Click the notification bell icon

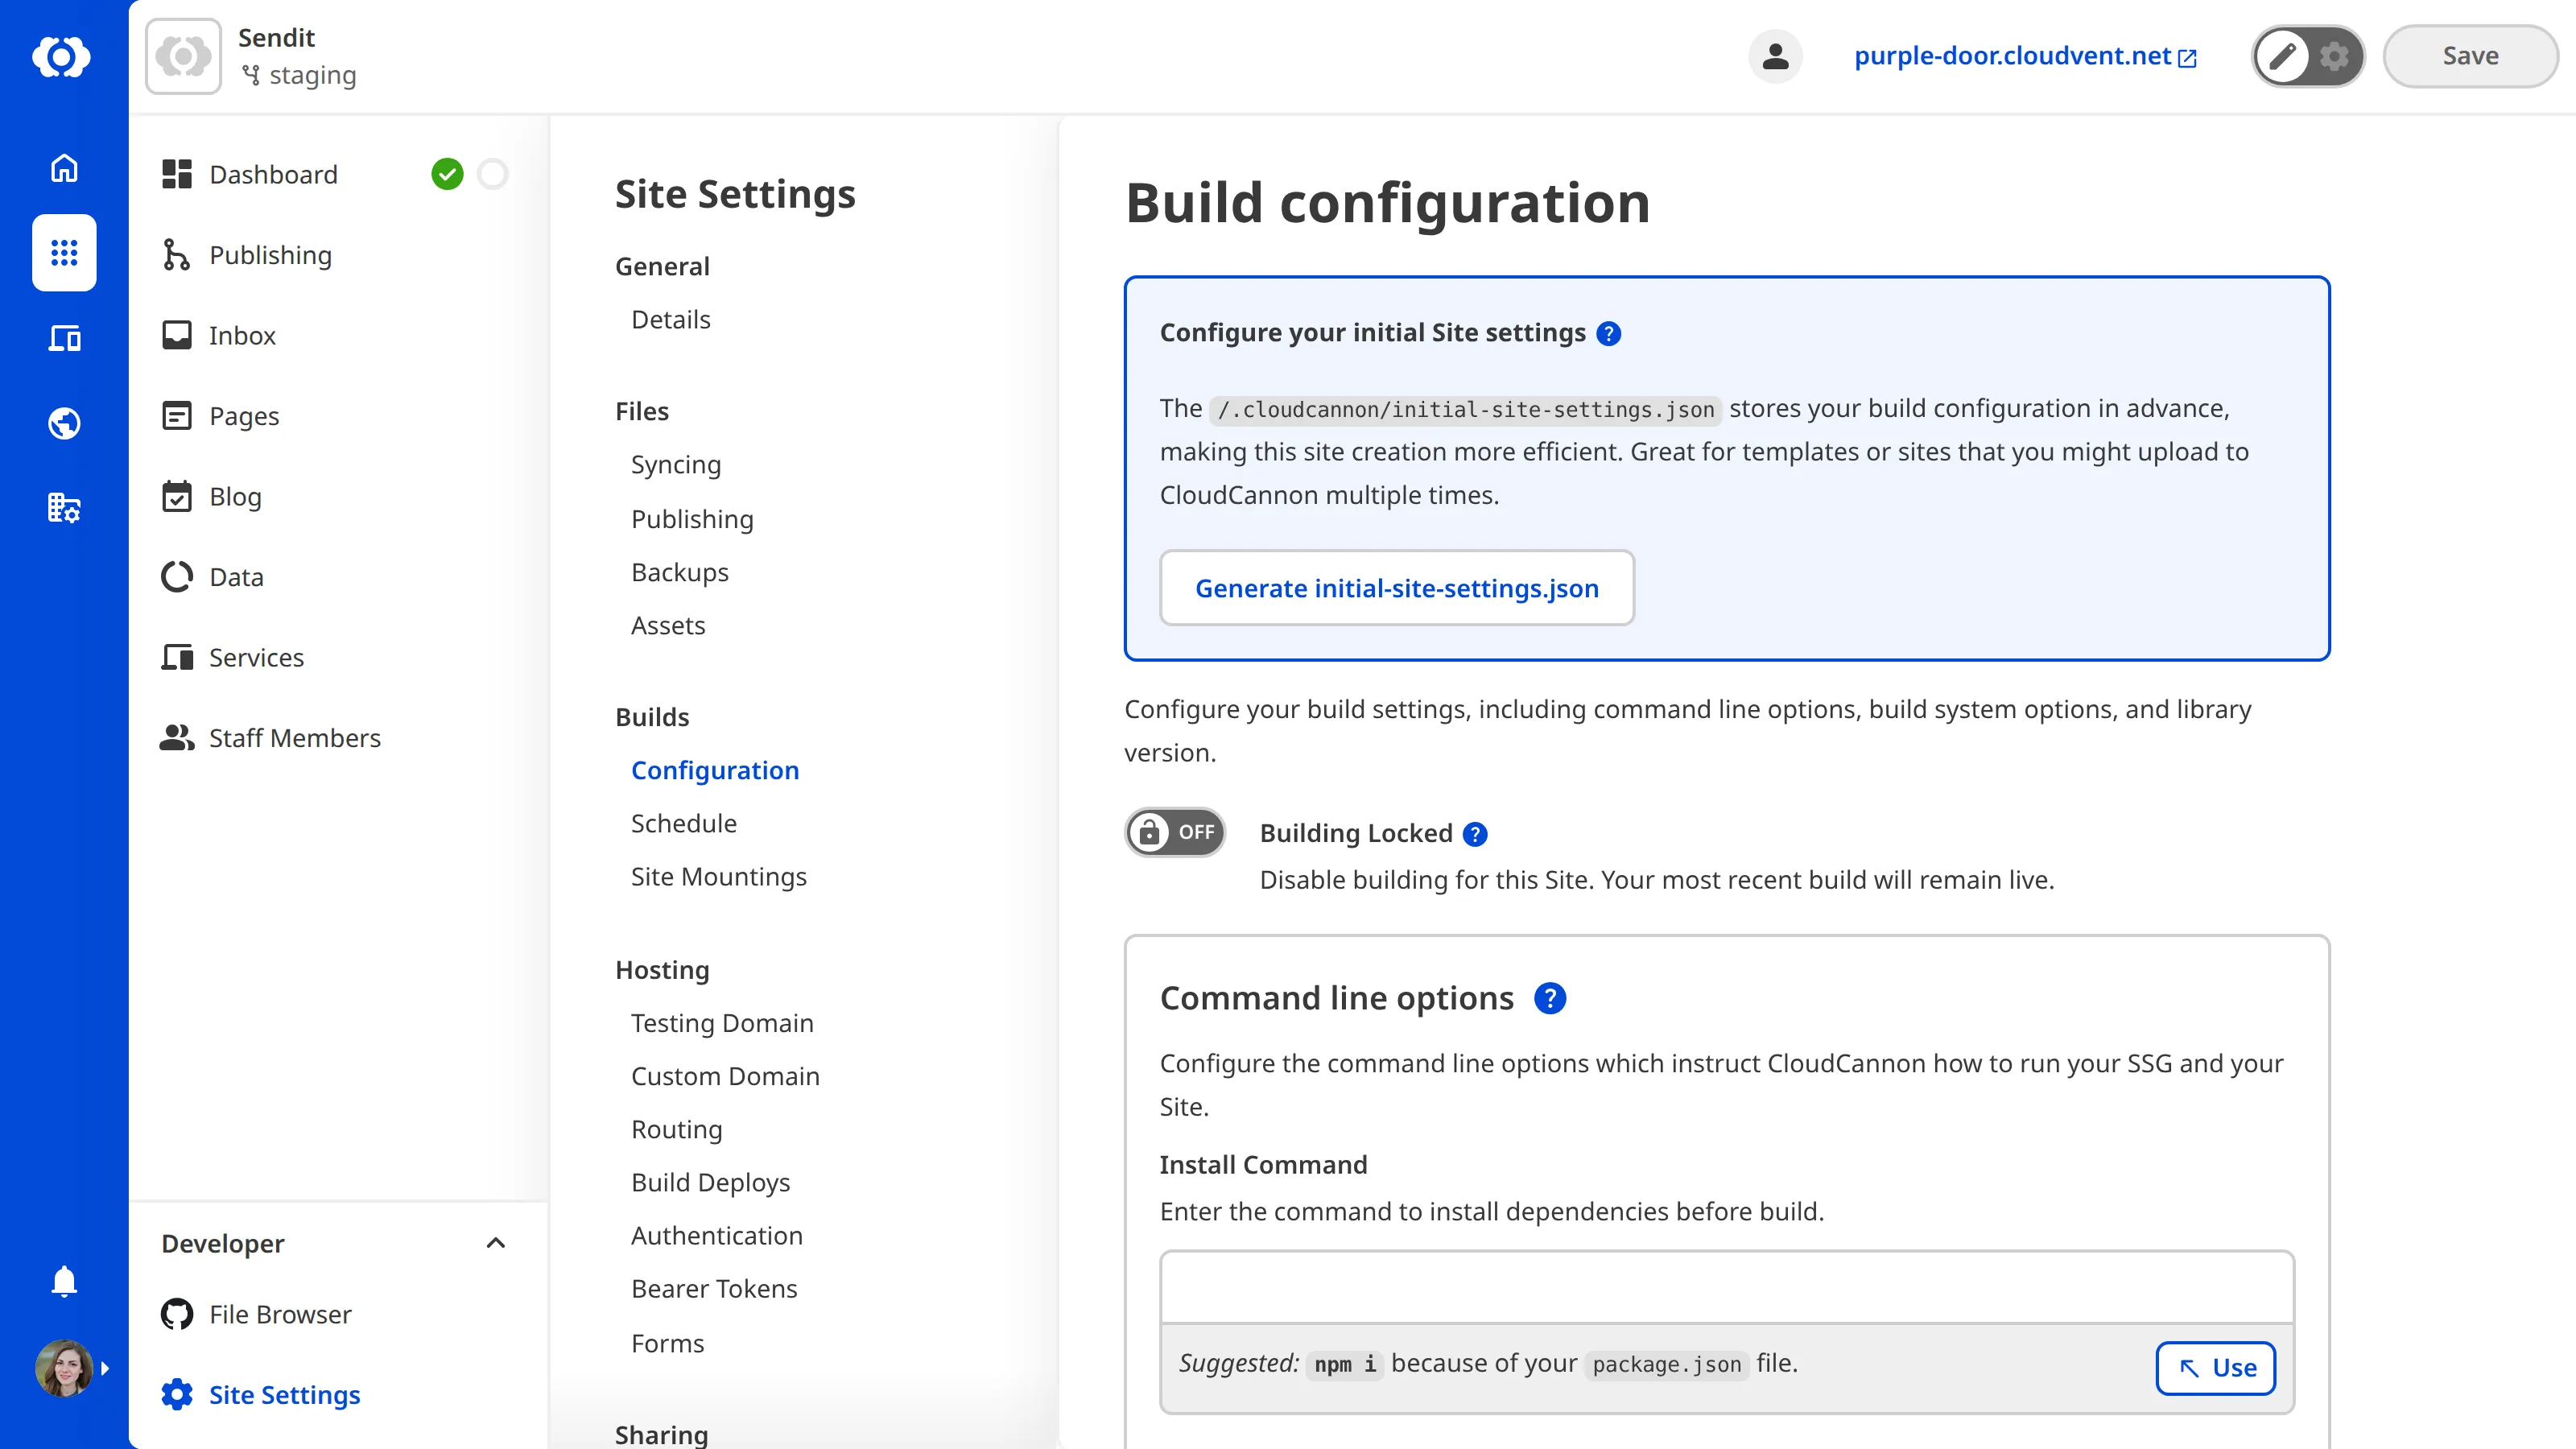pyautogui.click(x=63, y=1281)
